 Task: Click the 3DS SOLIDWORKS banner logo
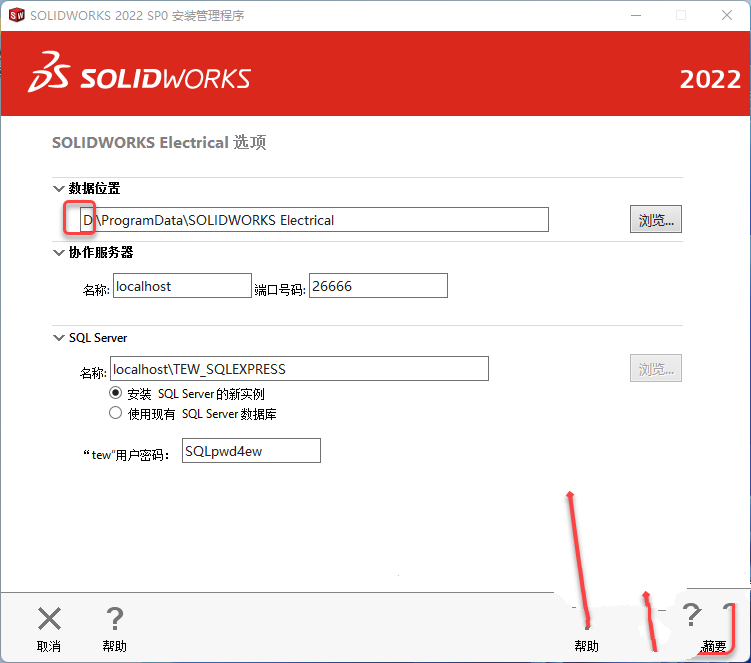click(x=139, y=73)
